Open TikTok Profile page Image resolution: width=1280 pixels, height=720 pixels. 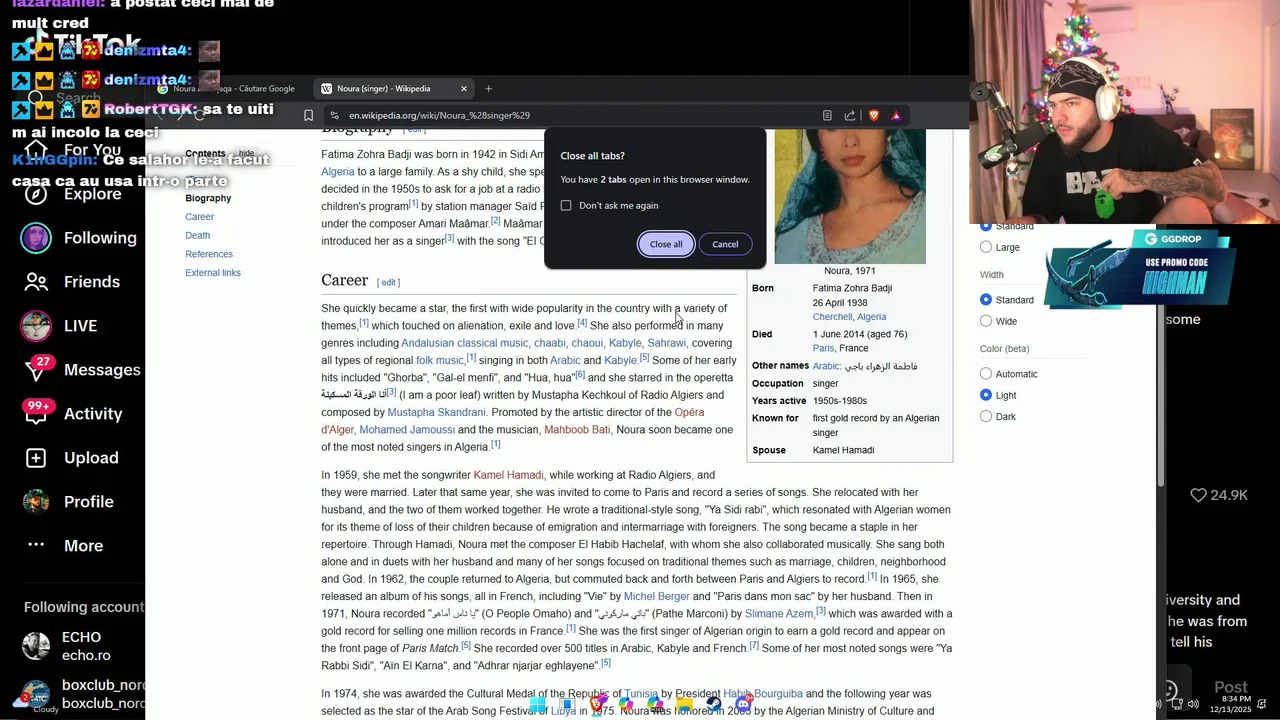click(x=68, y=502)
